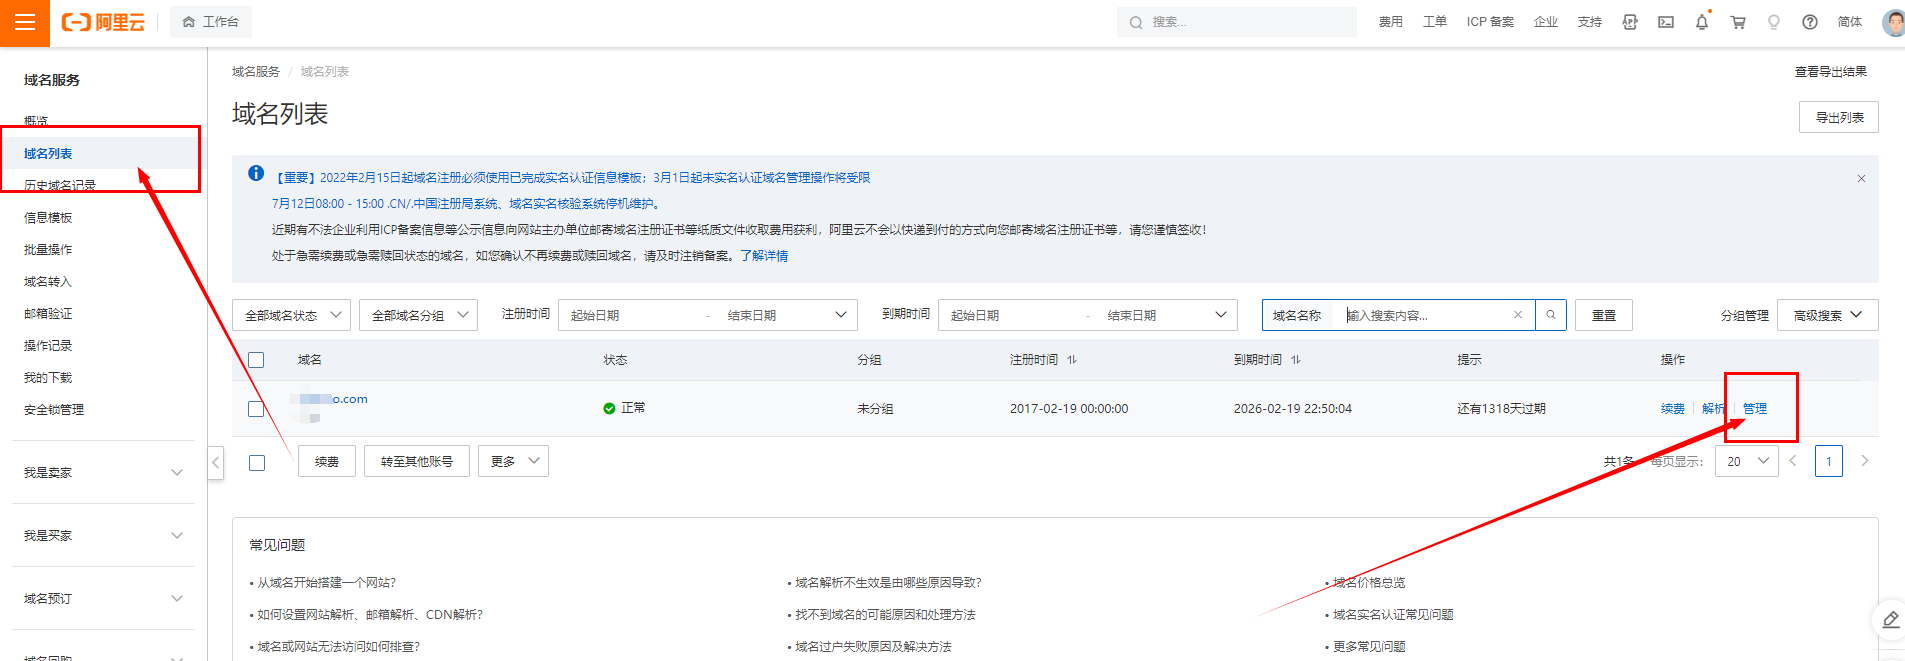Open 域名转入 in sidebar
Screen dimensions: 1905x661
click(x=48, y=281)
